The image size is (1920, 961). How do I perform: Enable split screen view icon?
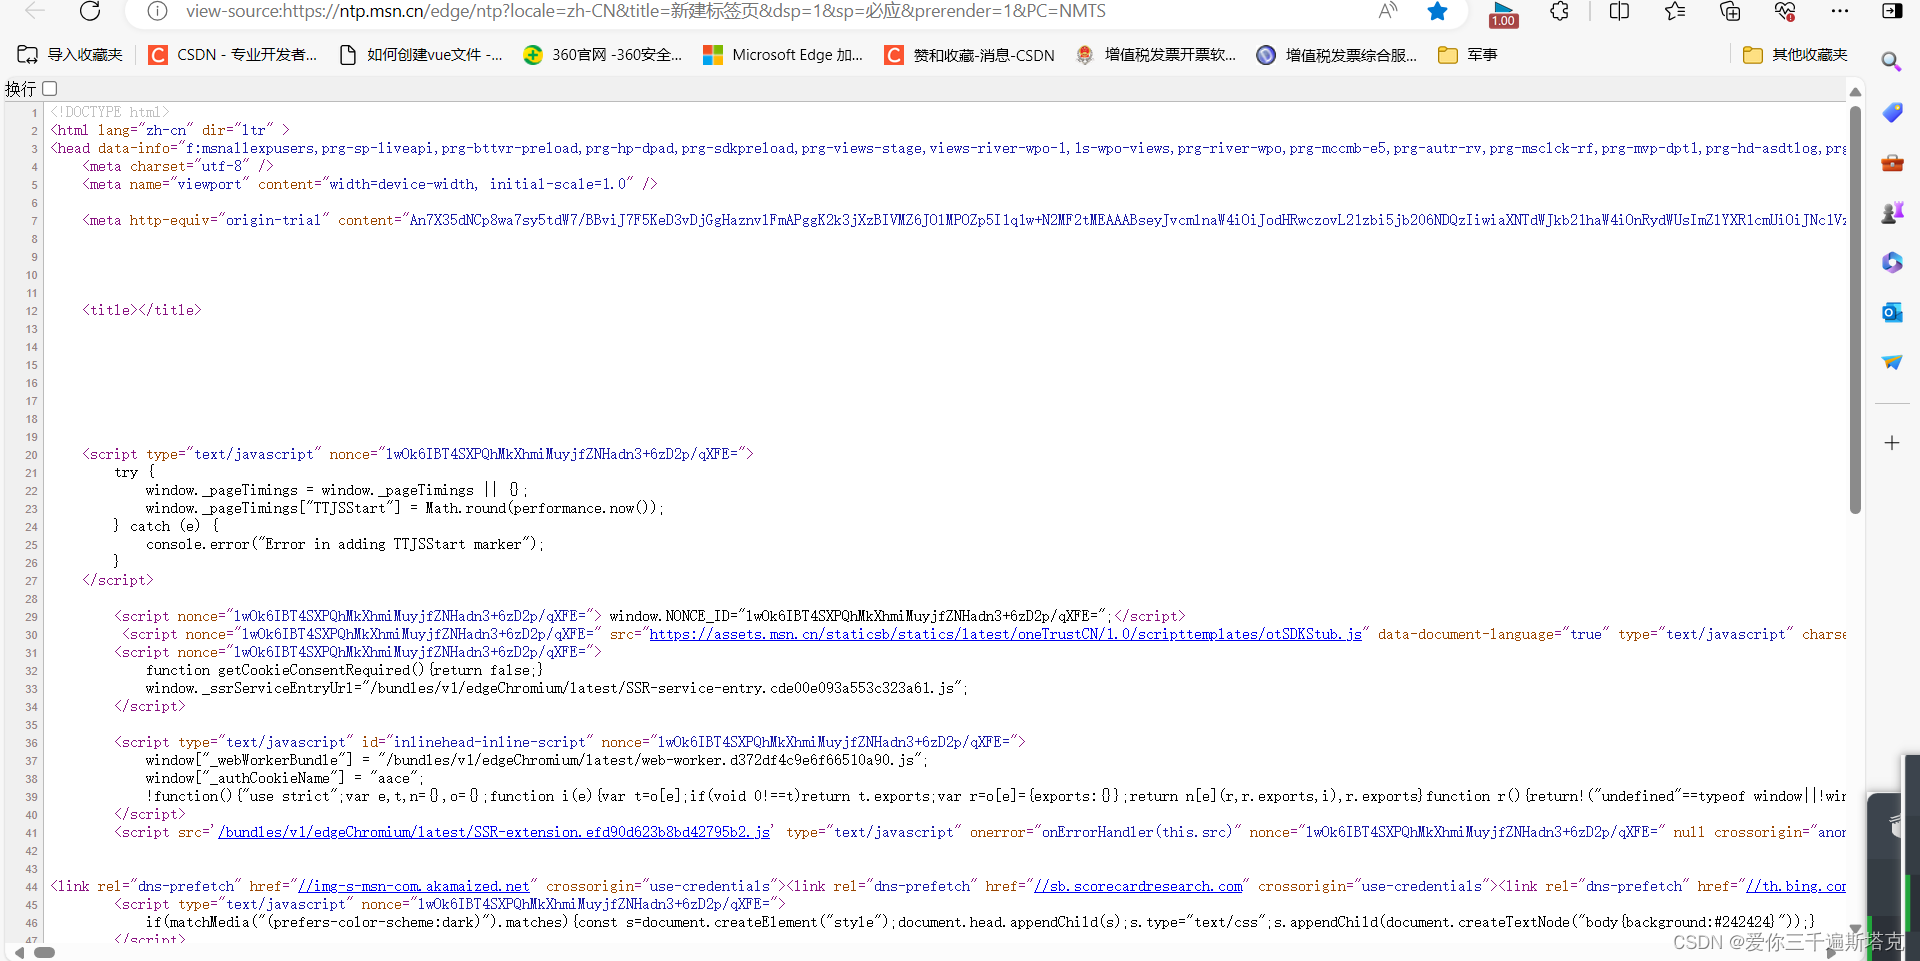point(1619,11)
